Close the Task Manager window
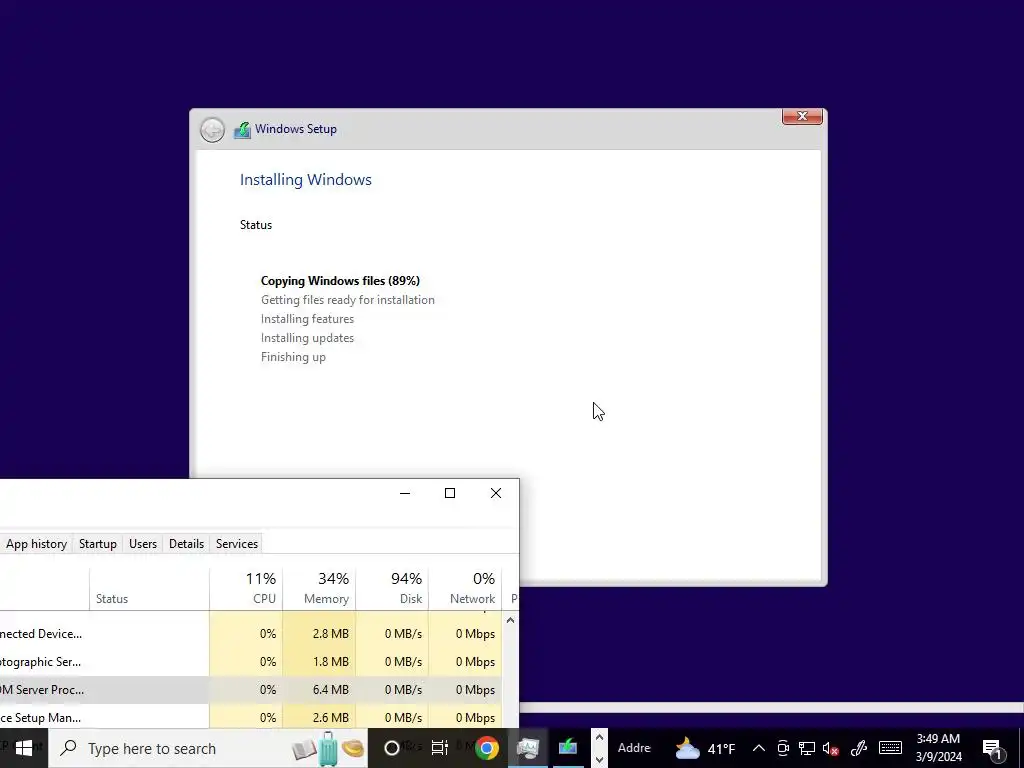The height and width of the screenshot is (768, 1024). (x=496, y=493)
